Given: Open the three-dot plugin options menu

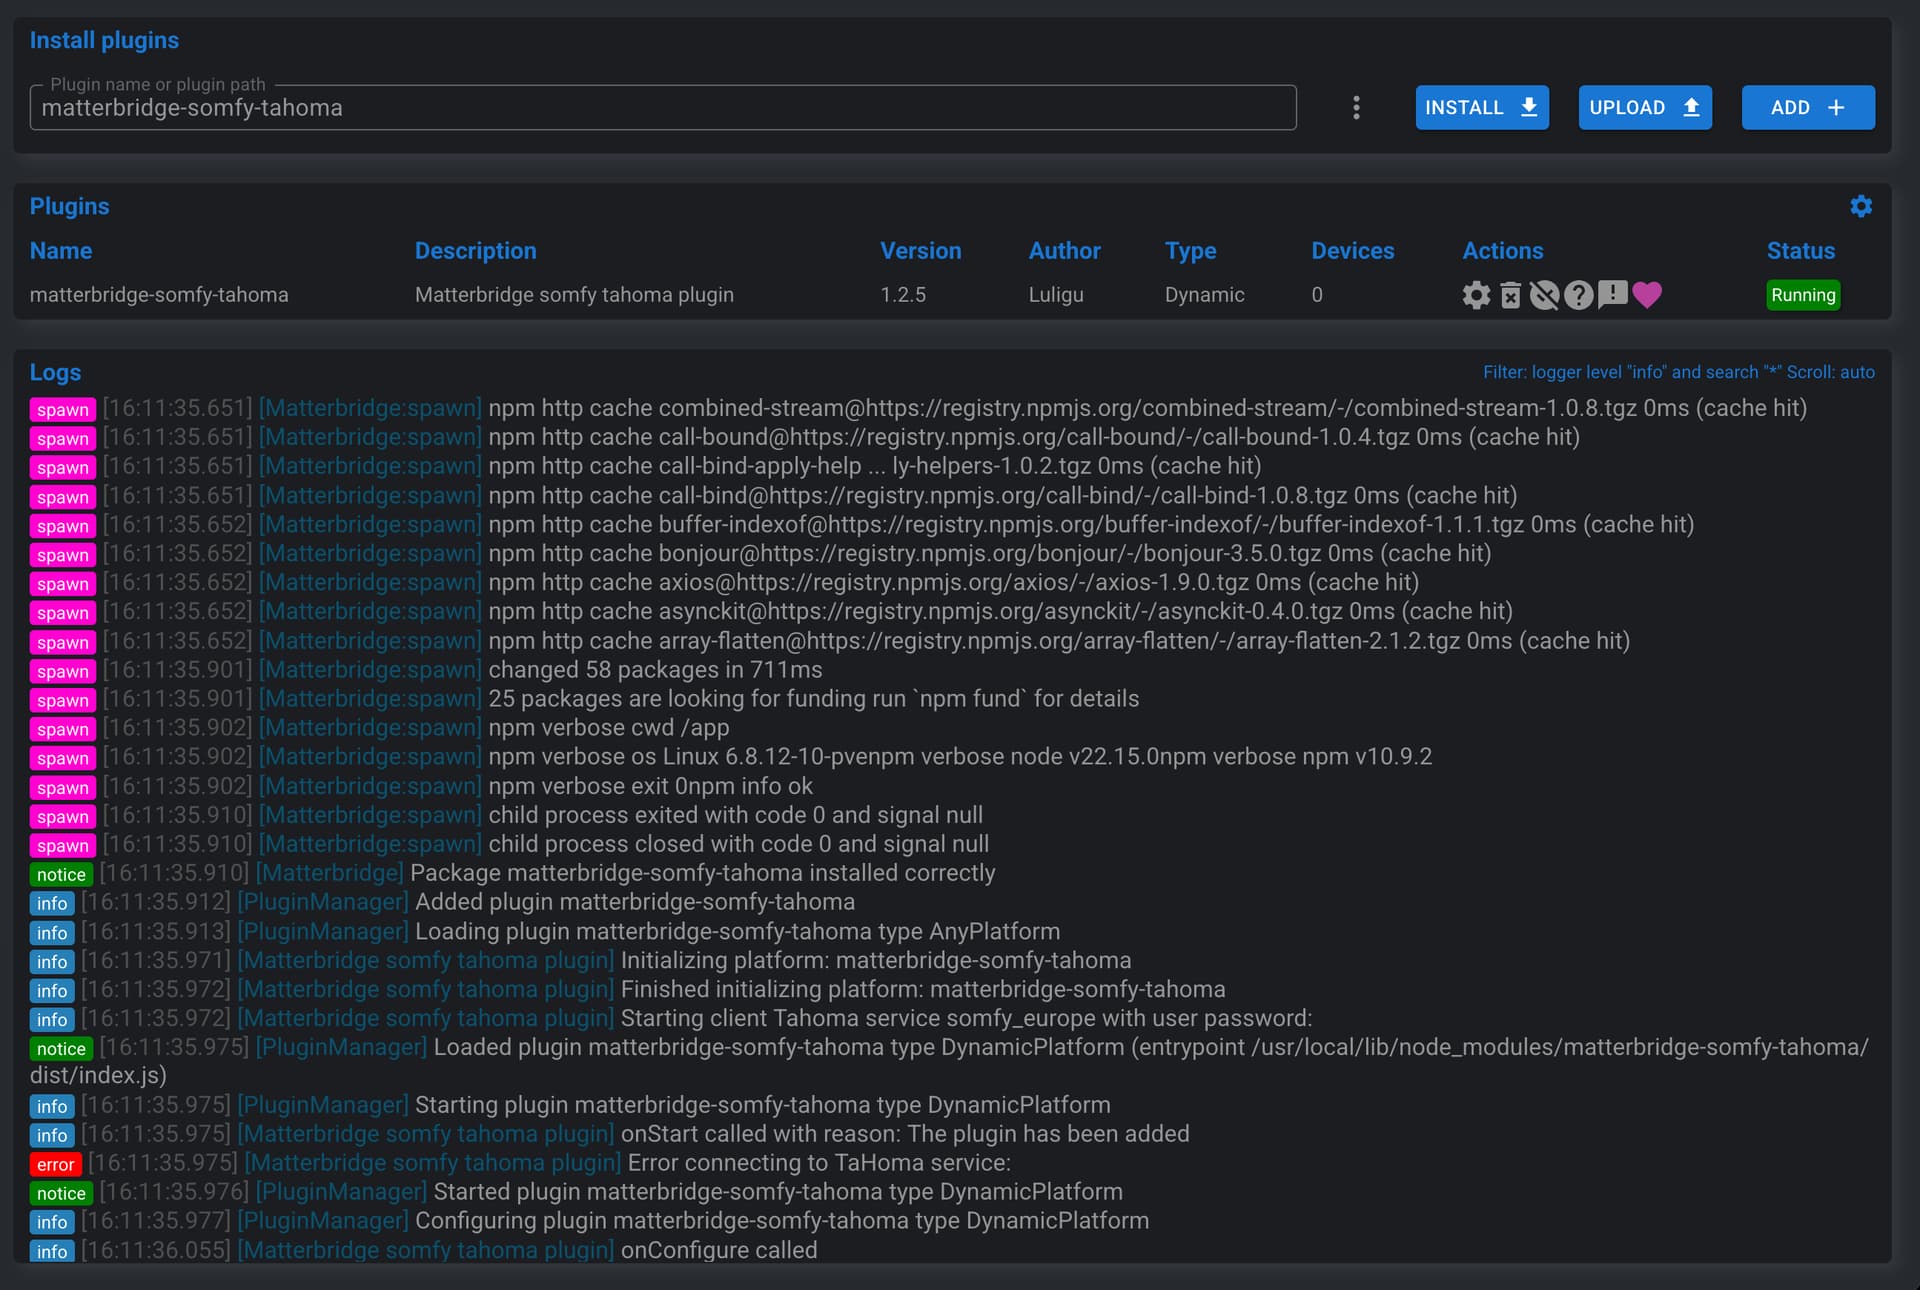Looking at the screenshot, I should pyautogui.click(x=1356, y=108).
